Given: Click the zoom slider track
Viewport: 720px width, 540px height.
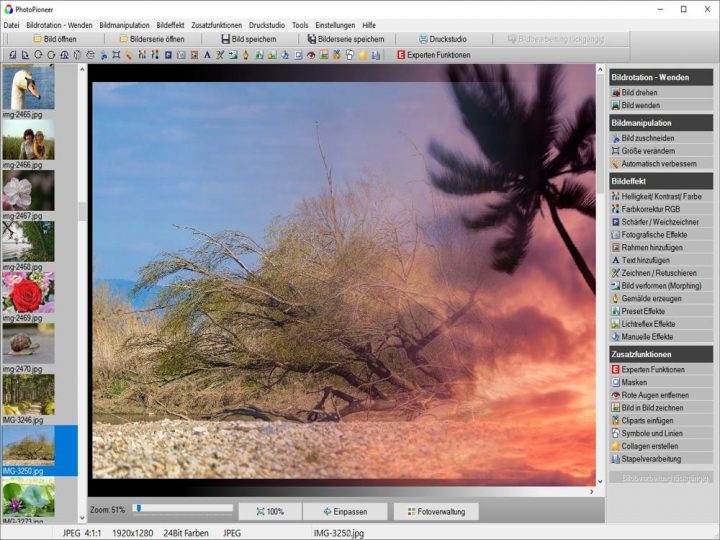Looking at the screenshot, I should 185,509.
